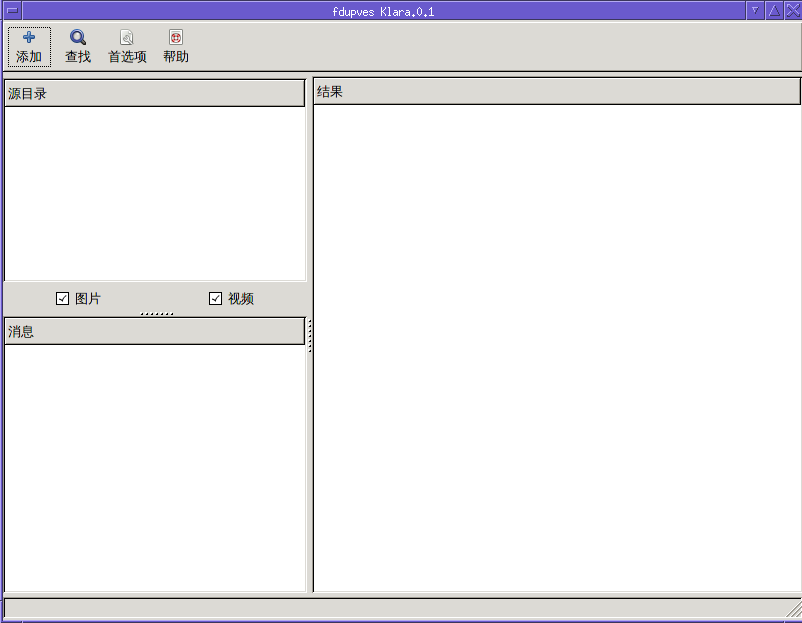Open the window menu at title bar left
Screen dimensions: 802x623
point(12,10)
